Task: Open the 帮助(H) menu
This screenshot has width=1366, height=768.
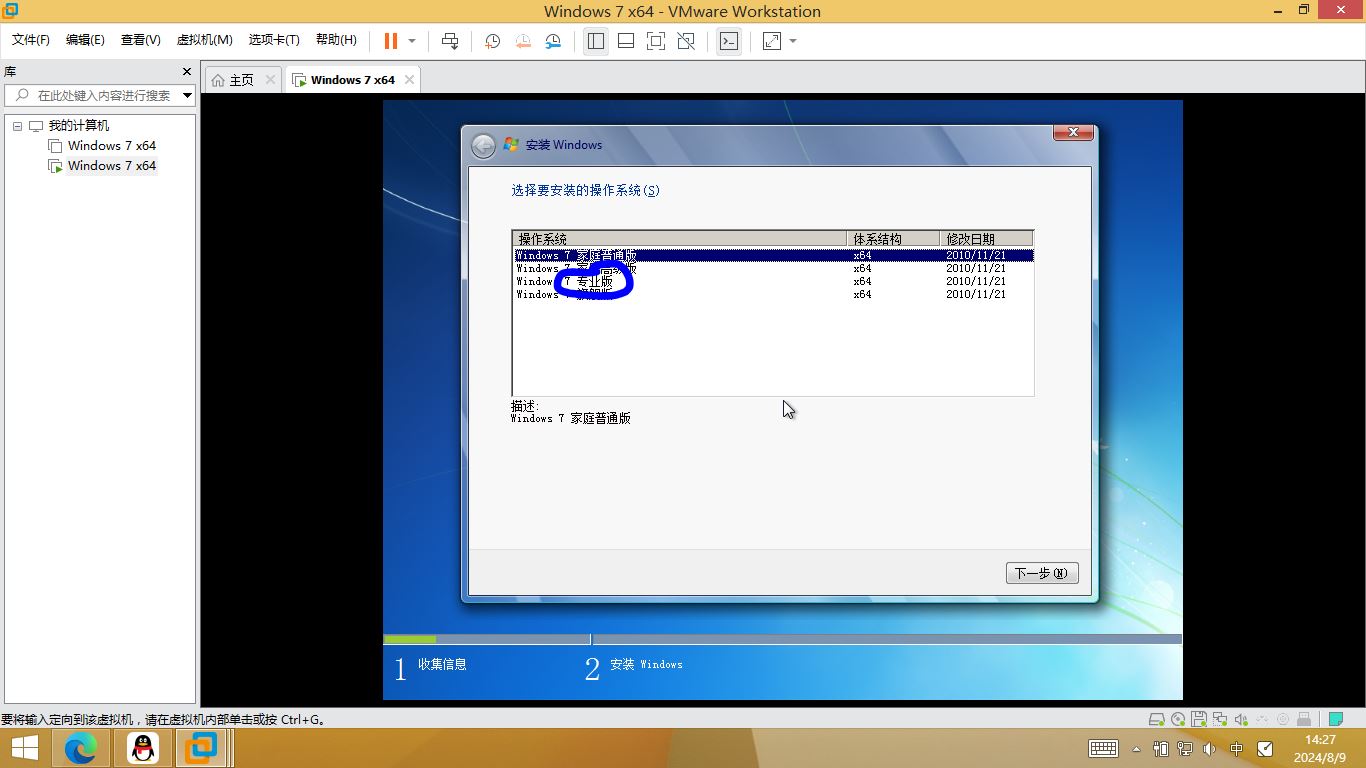Action: [336, 40]
